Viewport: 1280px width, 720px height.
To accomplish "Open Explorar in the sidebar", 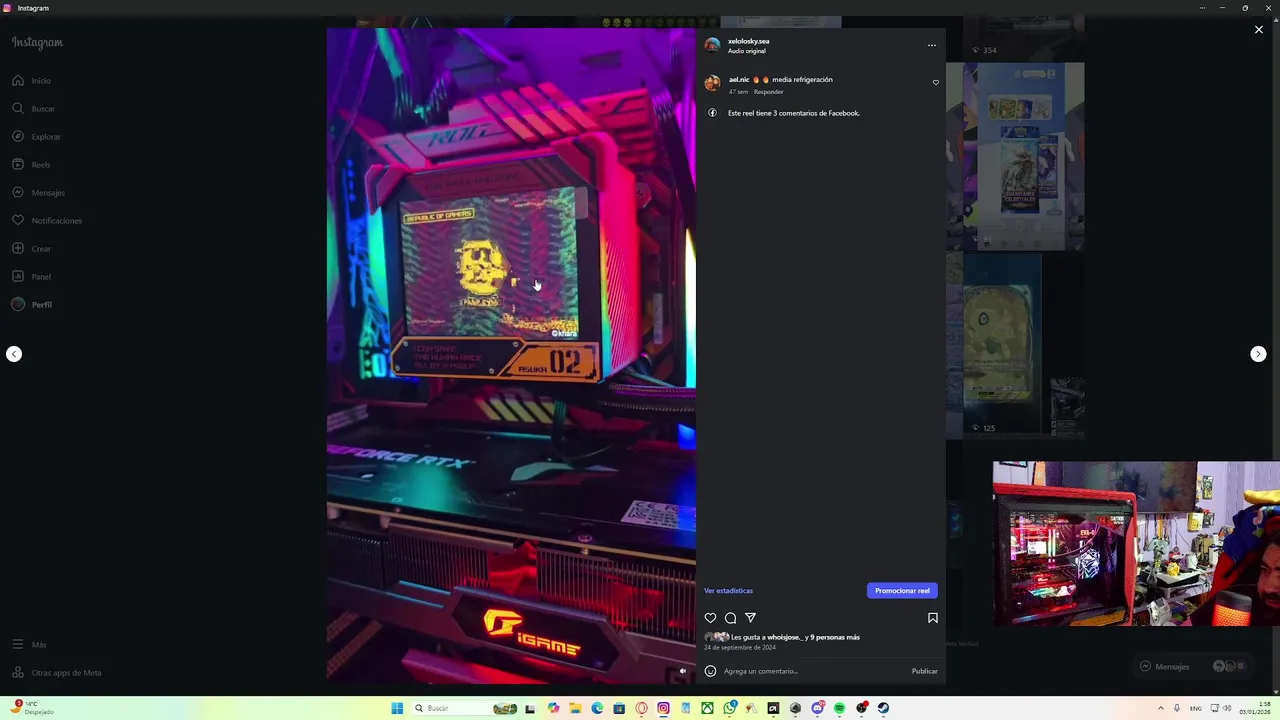I will point(36,136).
